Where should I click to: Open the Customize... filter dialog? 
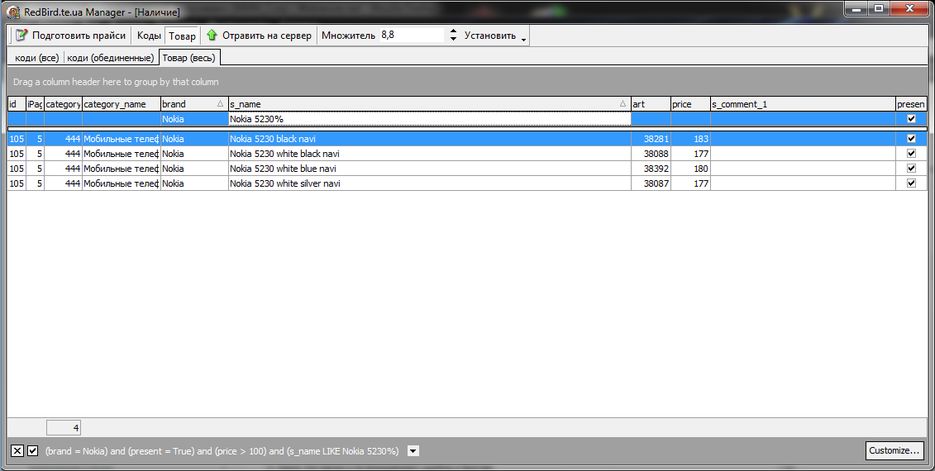click(x=894, y=451)
